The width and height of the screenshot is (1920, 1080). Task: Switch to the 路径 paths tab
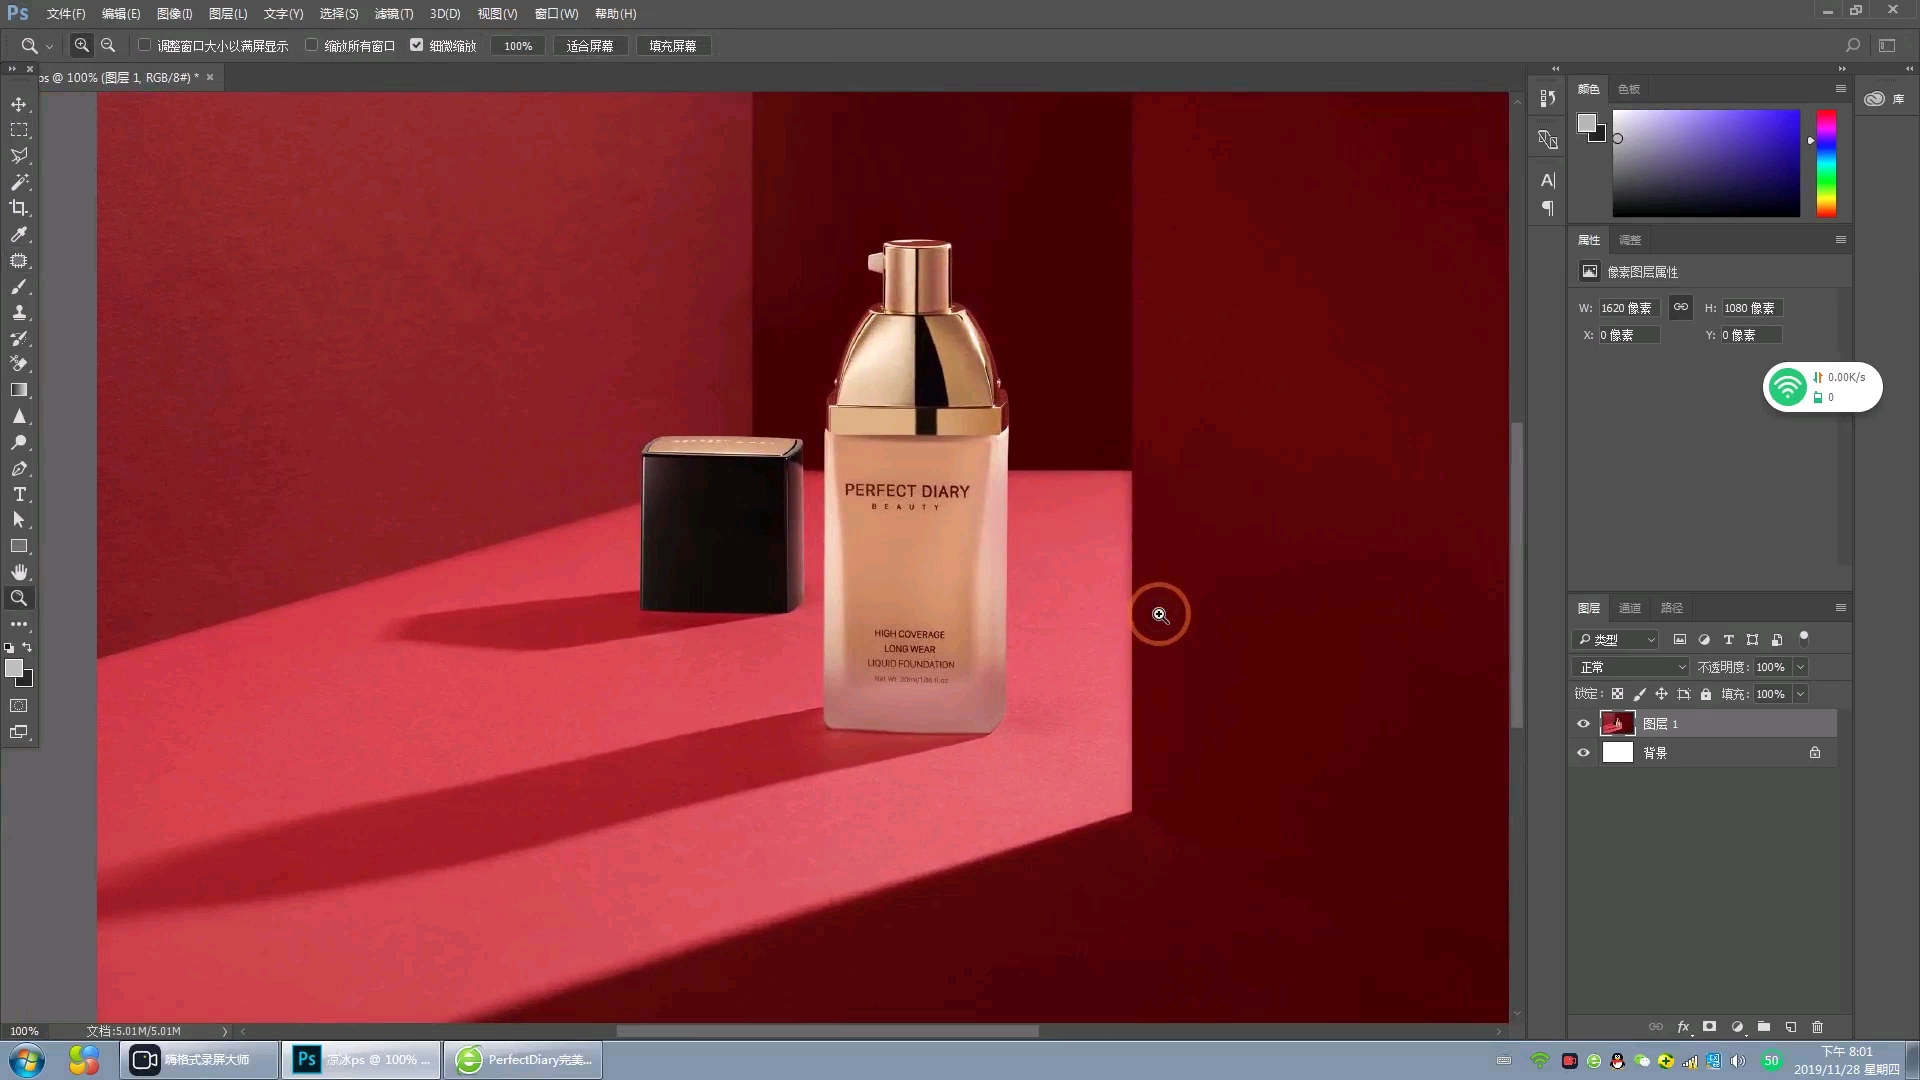coord(1672,608)
